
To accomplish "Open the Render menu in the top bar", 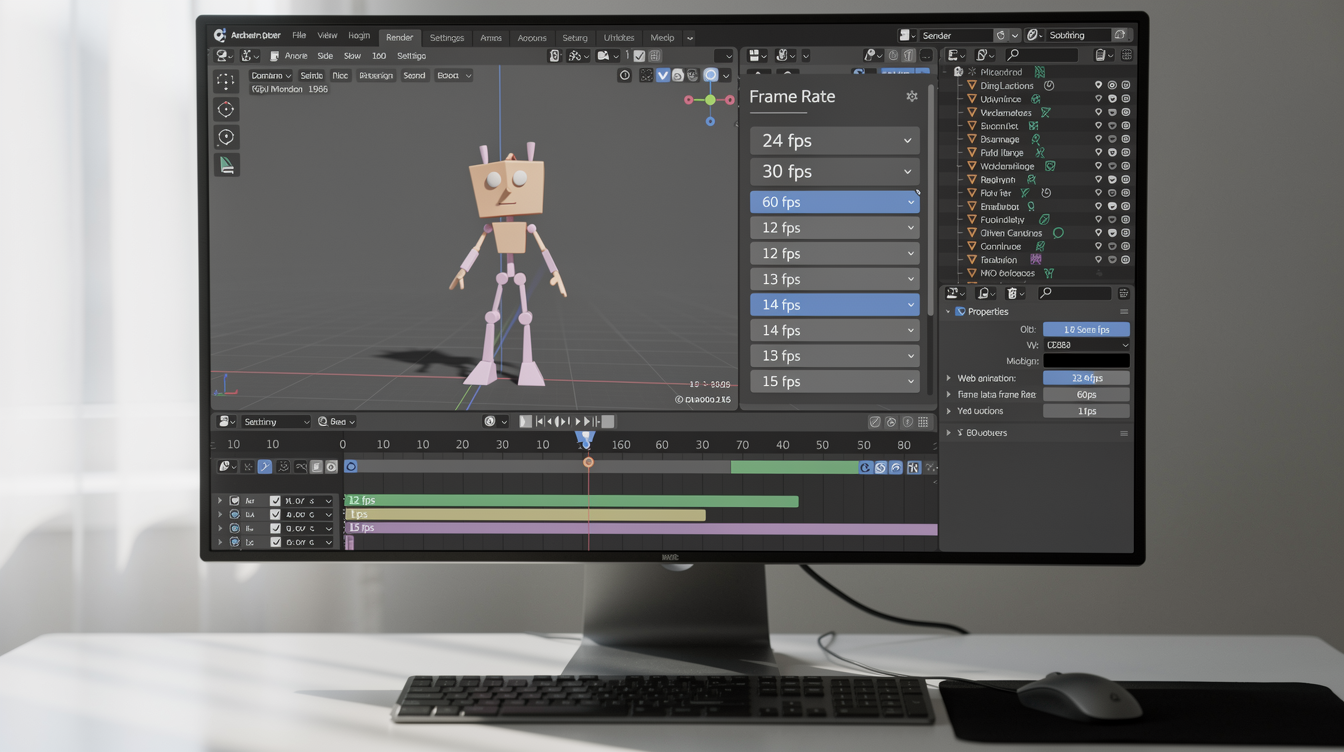I will 399,36.
